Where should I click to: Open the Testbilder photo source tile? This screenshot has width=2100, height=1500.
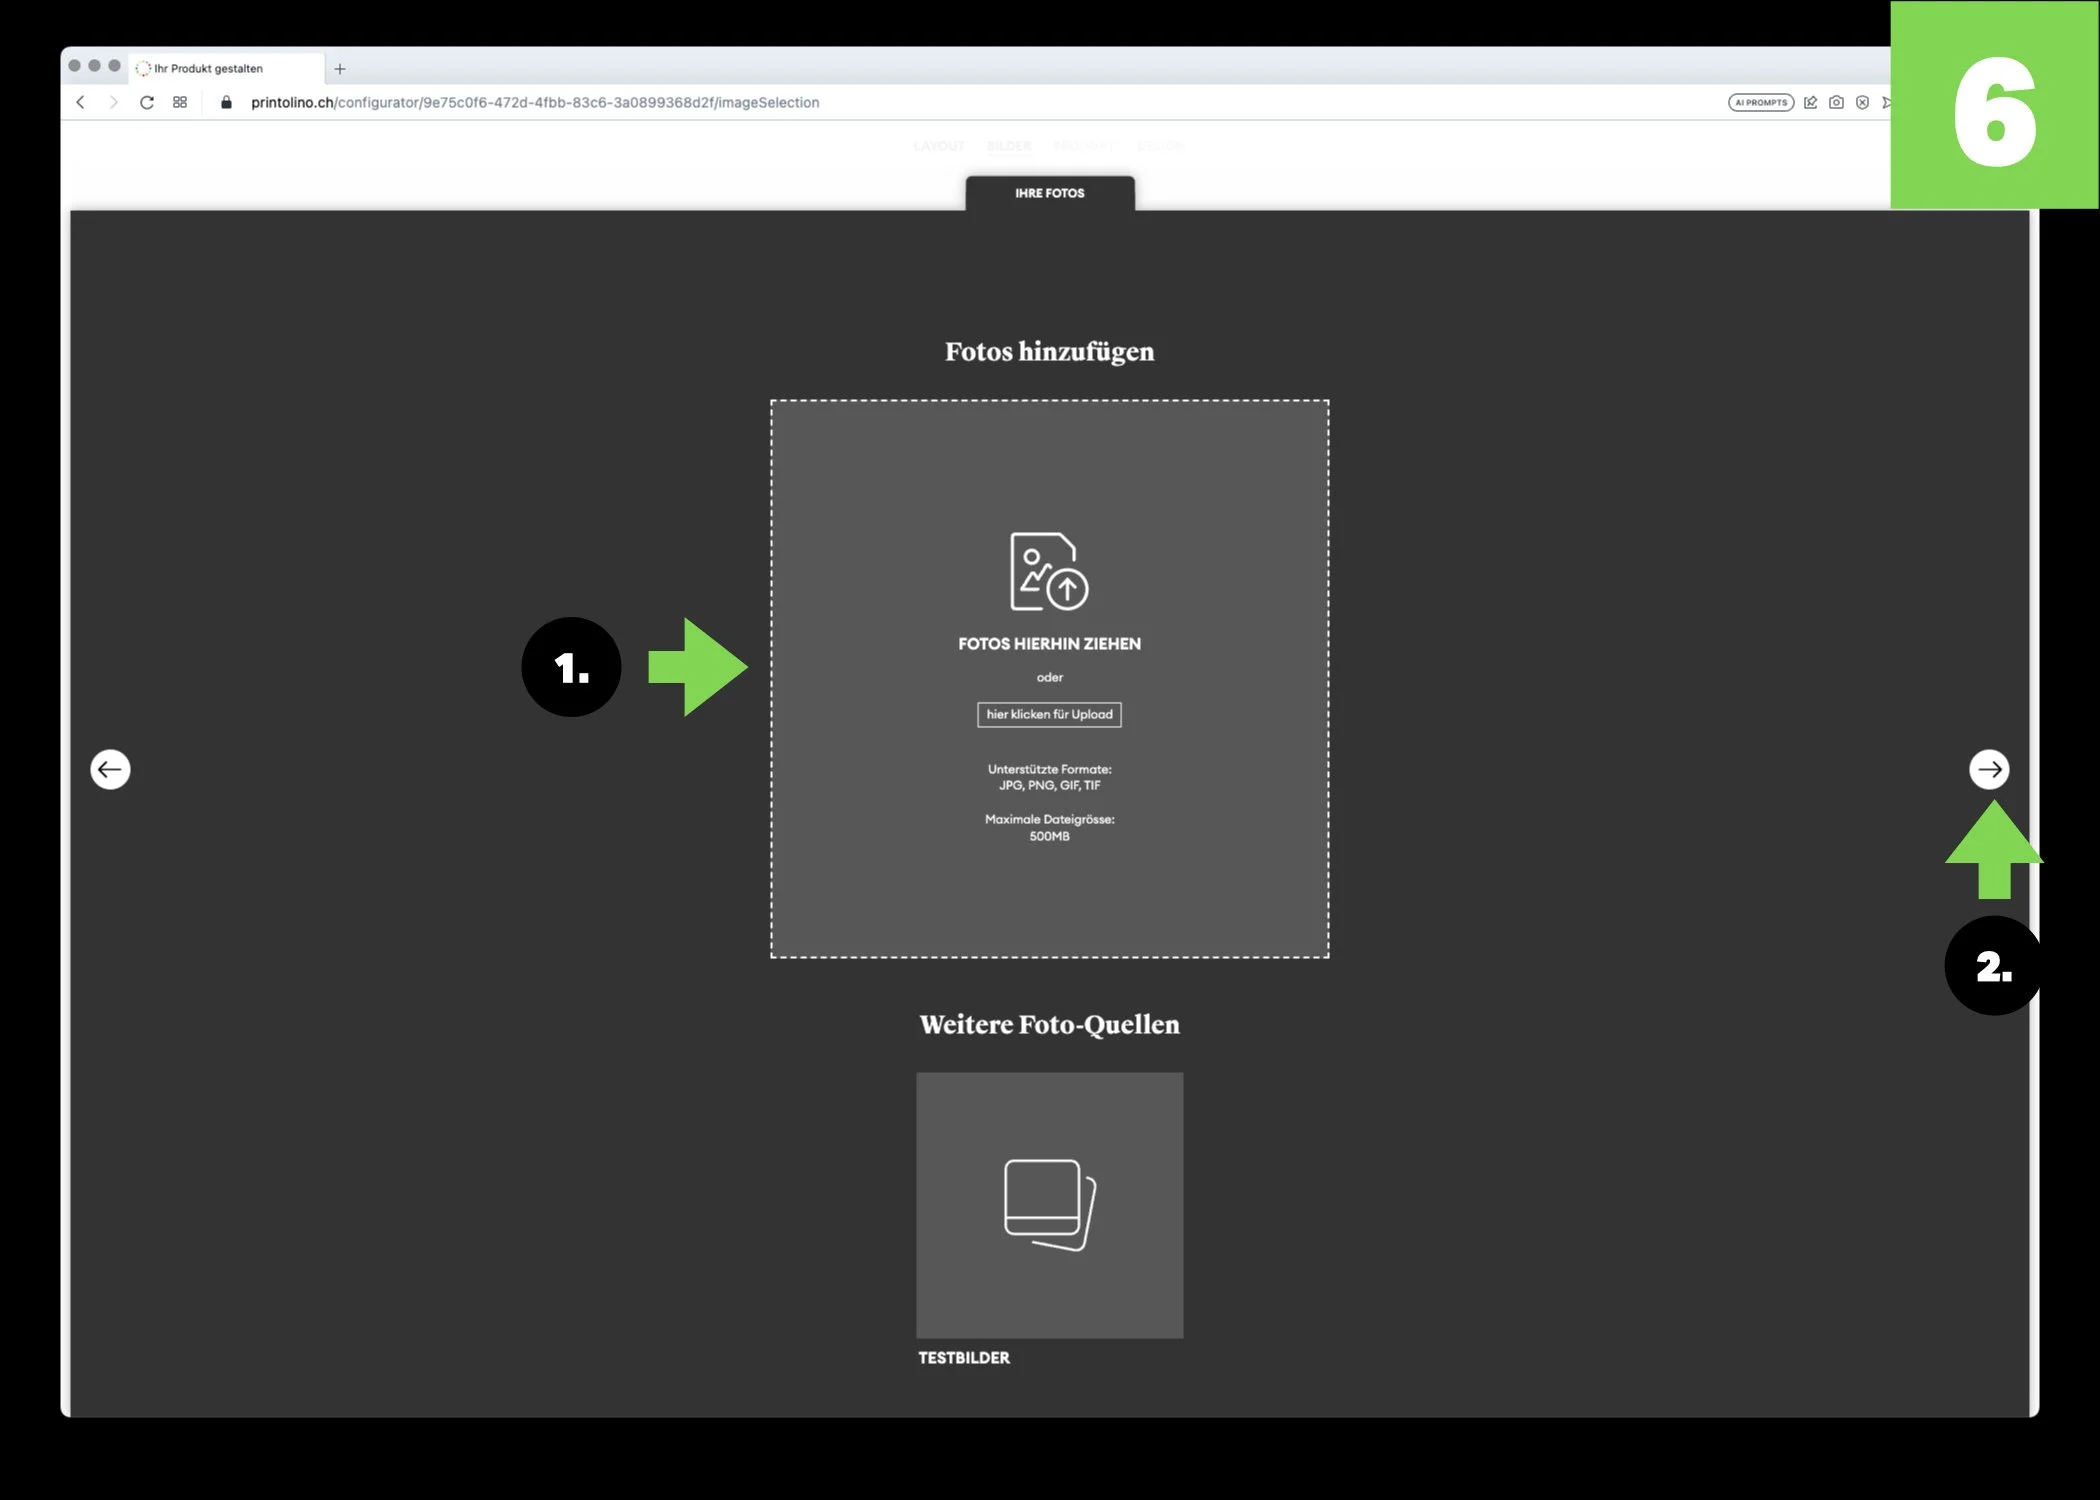click(x=1049, y=1204)
